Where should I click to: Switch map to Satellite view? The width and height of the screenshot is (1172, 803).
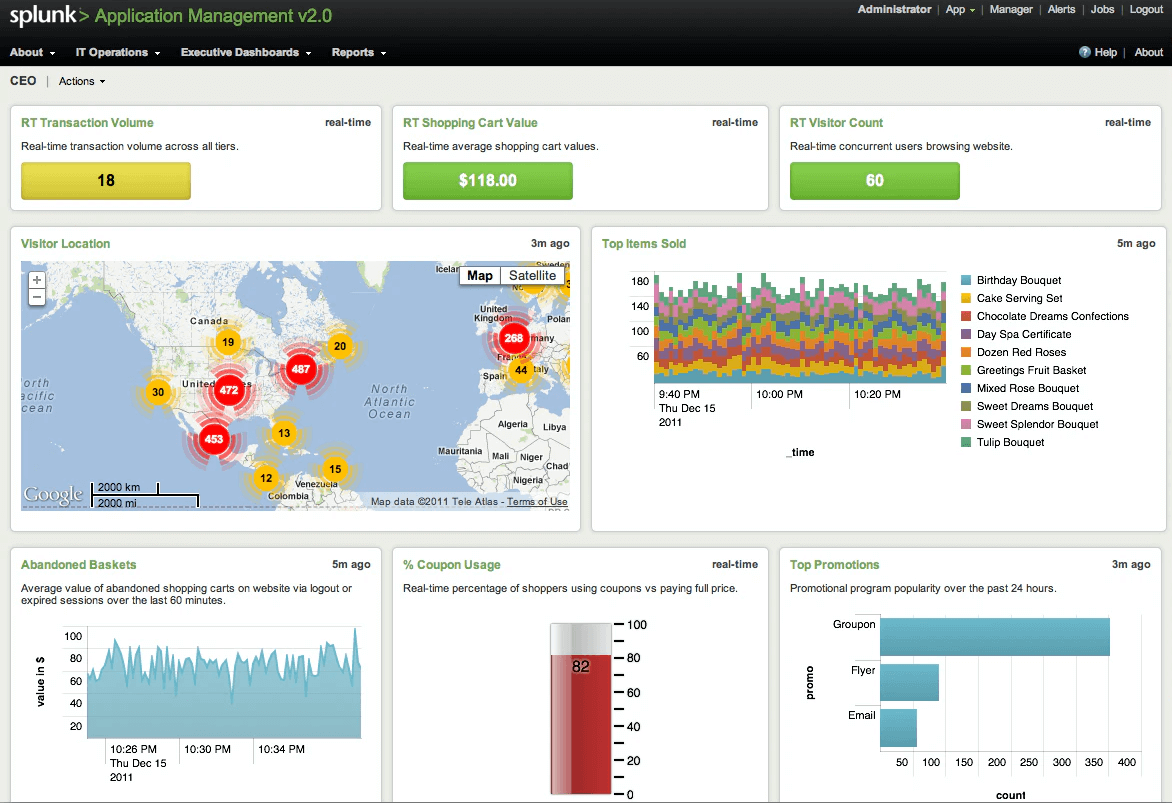pos(532,276)
